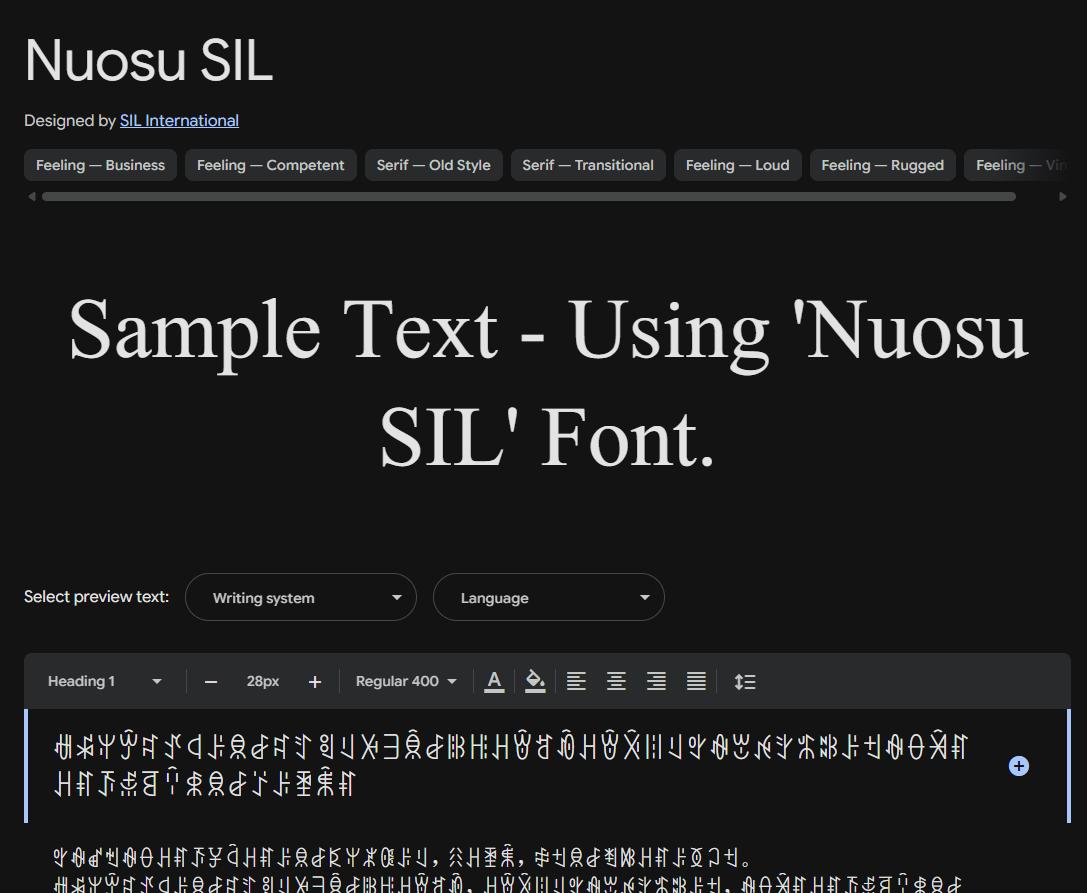Screen dimensions: 1087x893
Task: Select the Serif — Old Style tag
Action: [x=433, y=165]
